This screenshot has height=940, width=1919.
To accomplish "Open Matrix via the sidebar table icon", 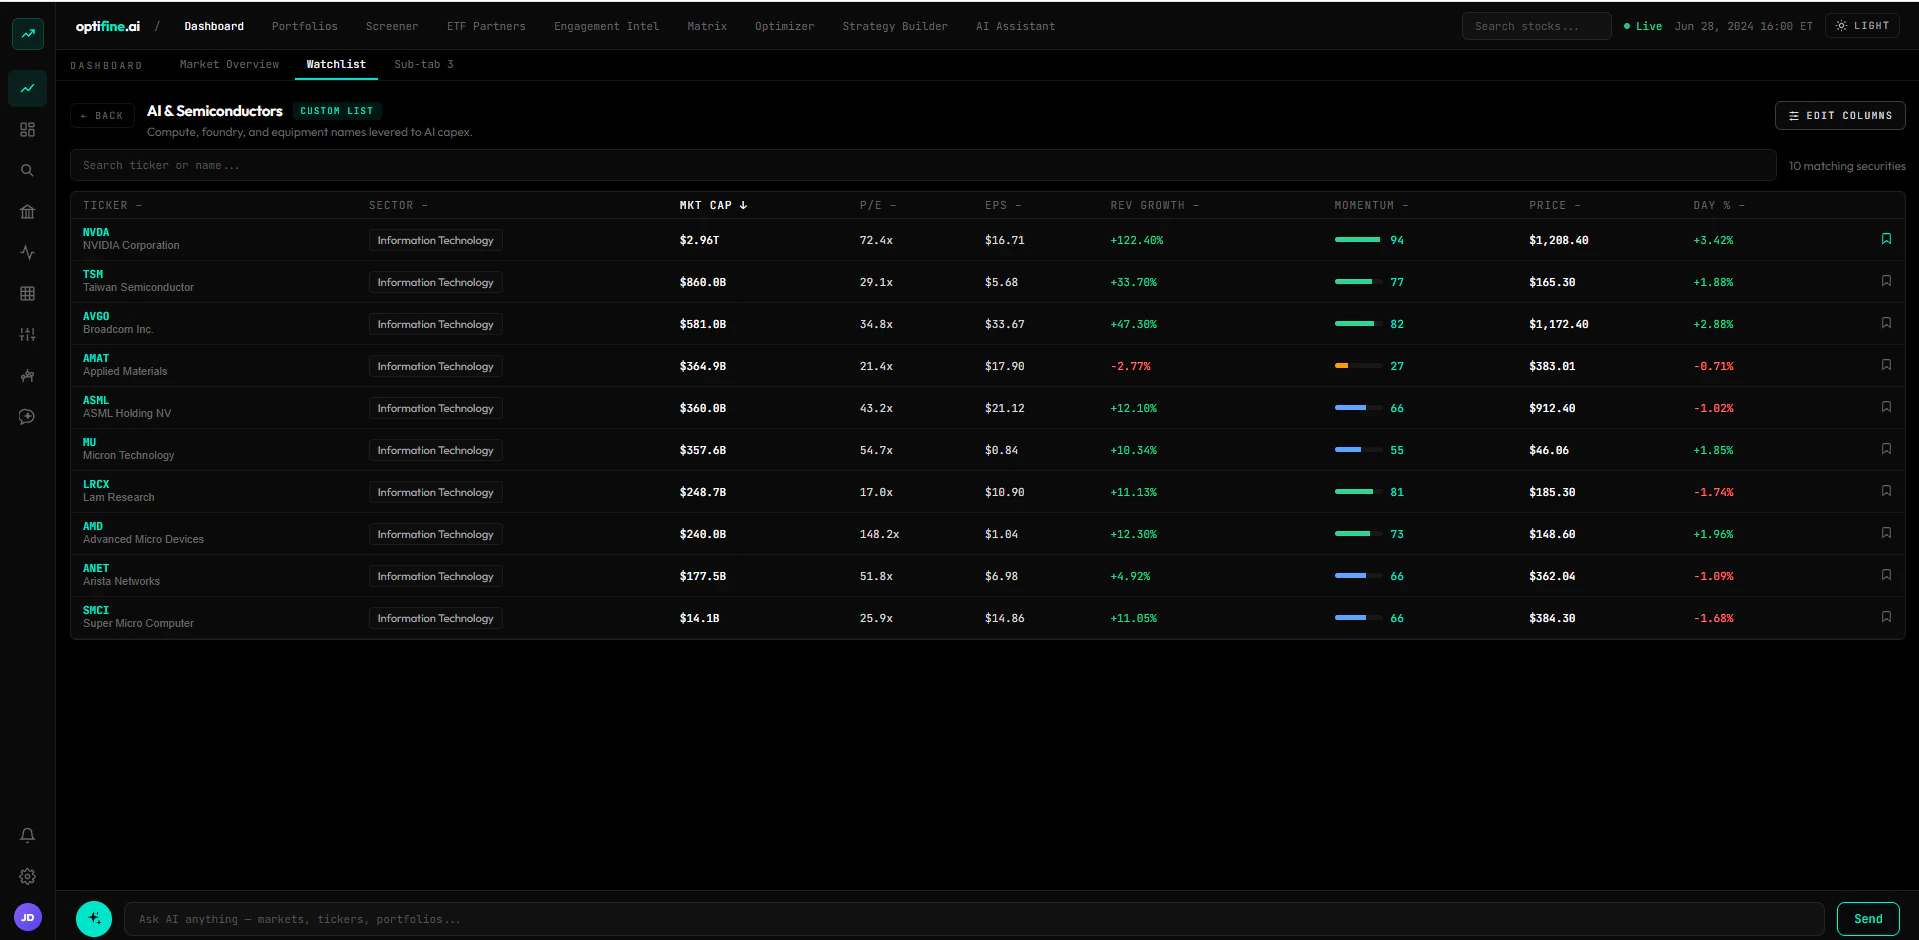I will (x=28, y=293).
